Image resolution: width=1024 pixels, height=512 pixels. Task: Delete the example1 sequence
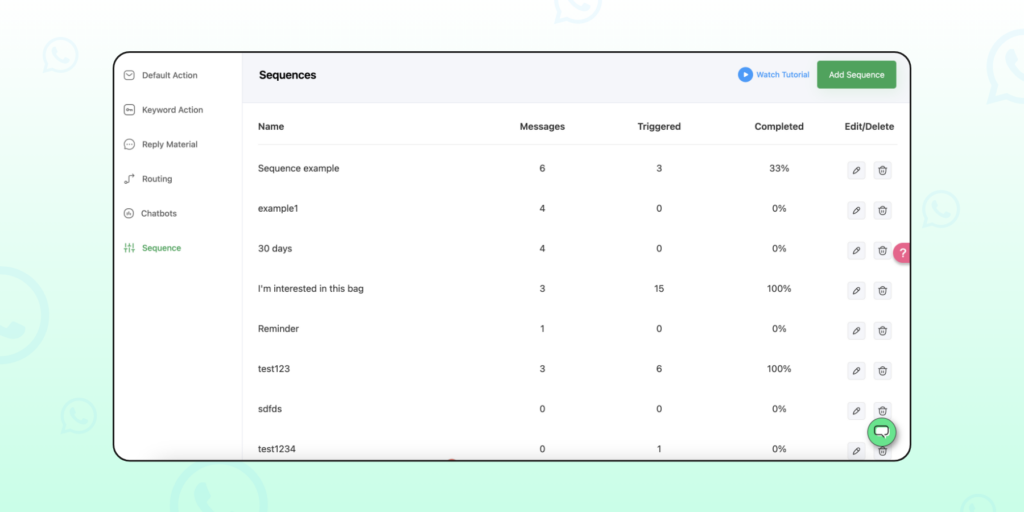pos(882,211)
